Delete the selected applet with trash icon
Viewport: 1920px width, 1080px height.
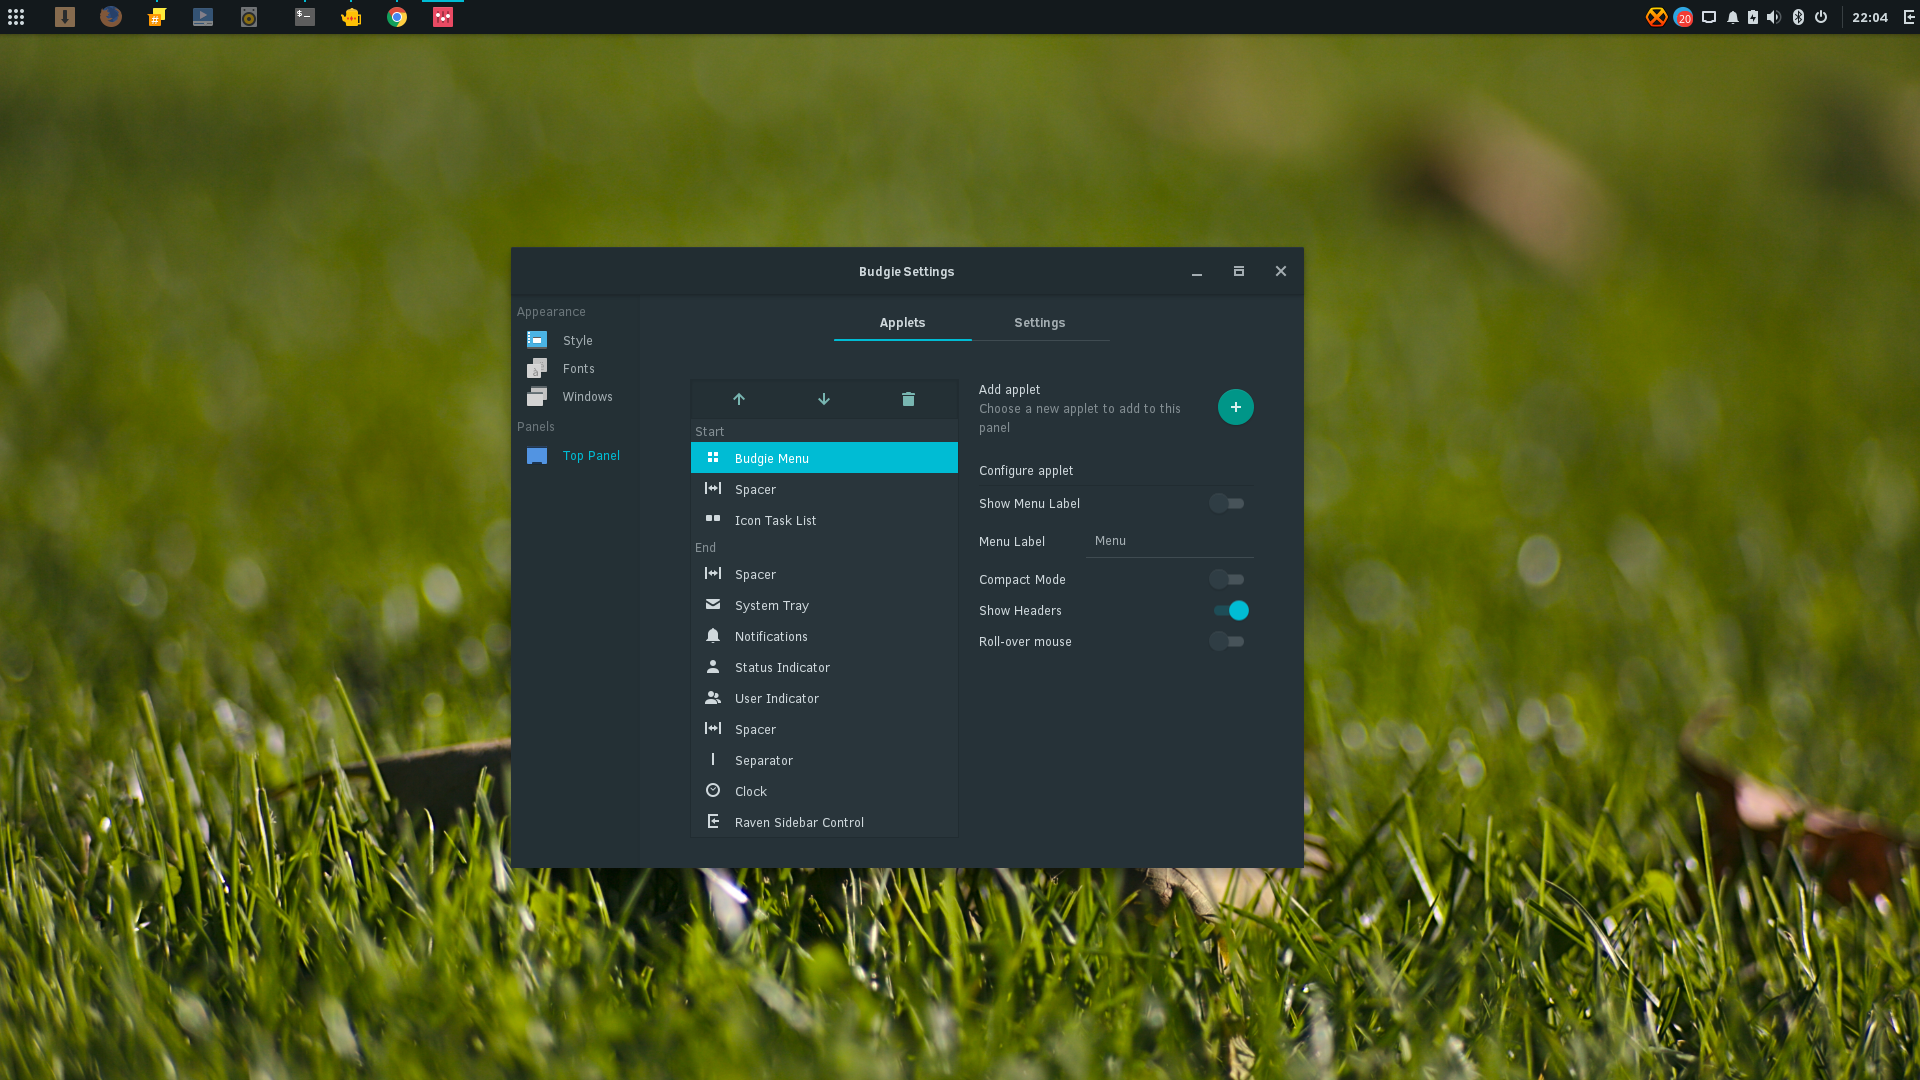[x=908, y=399]
